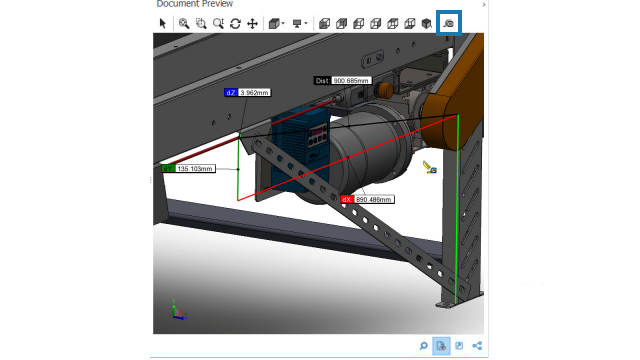Click the sixth view orientation cube icon
Image resolution: width=640 pixels, height=360 pixels.
(x=409, y=24)
